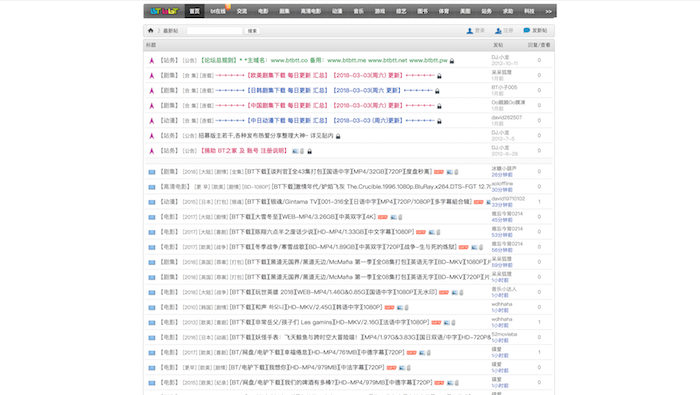Viewport: 700px width, 395px height.
Task: Click author BT小子005
Action: click(504, 87)
